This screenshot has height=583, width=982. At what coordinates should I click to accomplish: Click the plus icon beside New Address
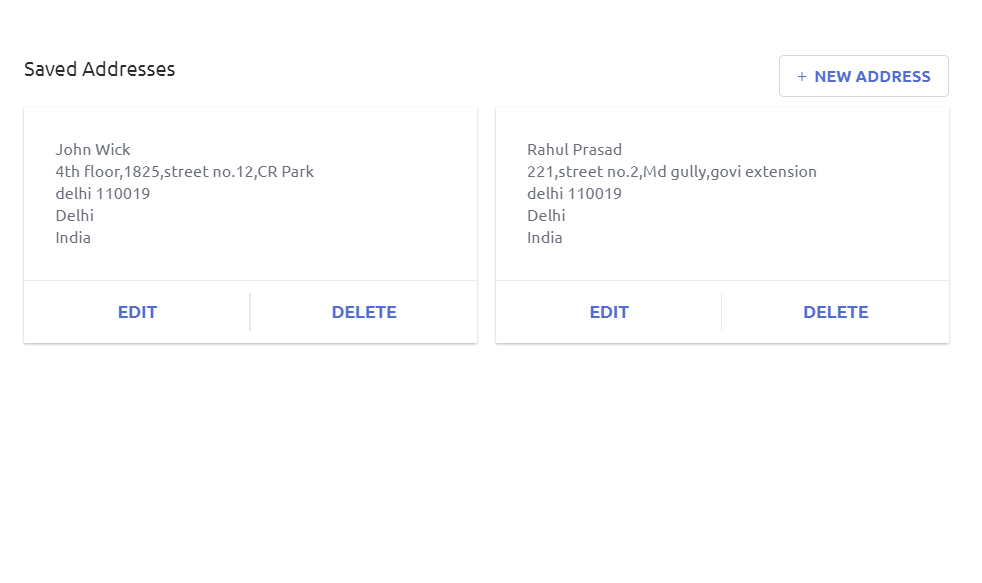pyautogui.click(x=801, y=77)
